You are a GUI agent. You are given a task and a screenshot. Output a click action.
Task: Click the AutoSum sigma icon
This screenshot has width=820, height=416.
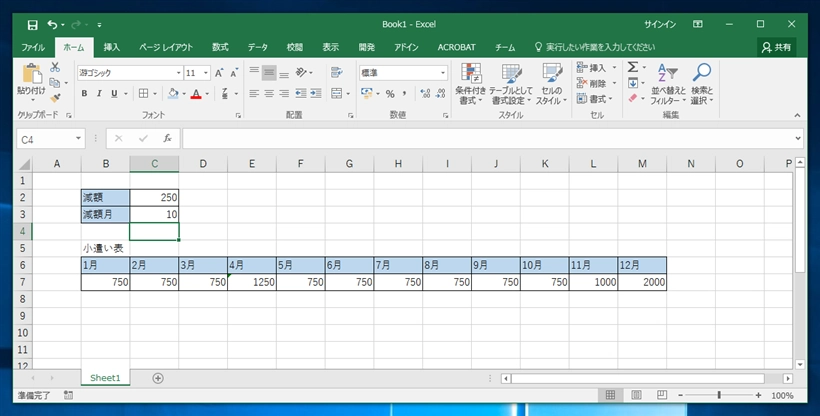point(633,67)
